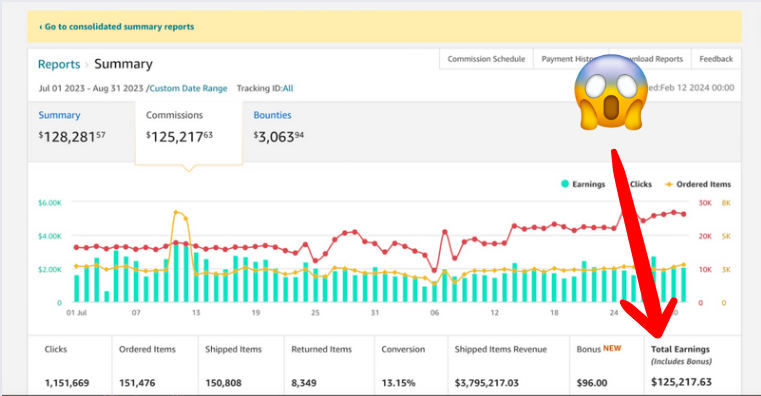Image resolution: width=761 pixels, height=396 pixels.
Task: Select Total Earnings value $125,217.63 in bottom row
Action: (x=681, y=382)
